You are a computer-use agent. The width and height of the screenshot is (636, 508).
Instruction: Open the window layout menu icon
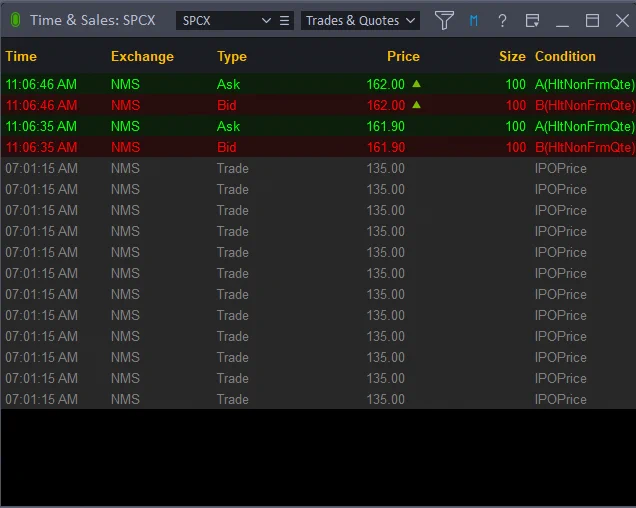532,20
